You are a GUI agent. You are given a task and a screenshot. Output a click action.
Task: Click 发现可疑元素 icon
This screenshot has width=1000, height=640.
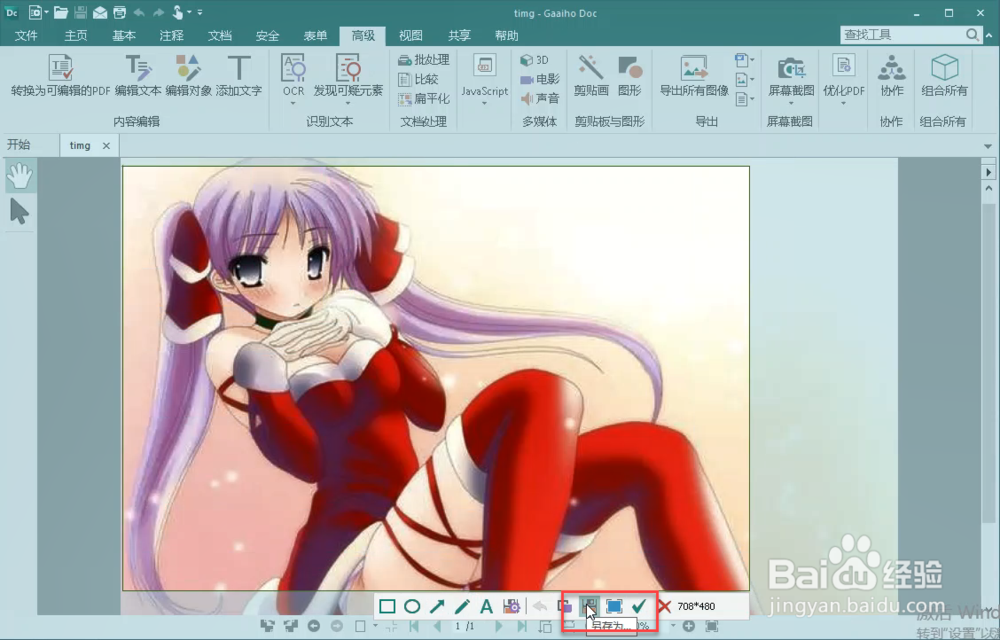pyautogui.click(x=348, y=68)
